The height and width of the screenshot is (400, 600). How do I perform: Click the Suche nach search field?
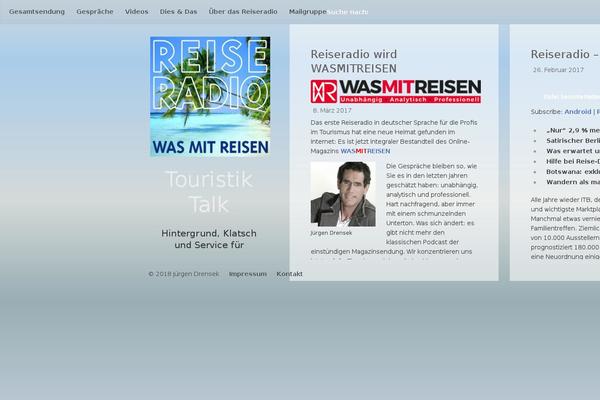pos(347,12)
